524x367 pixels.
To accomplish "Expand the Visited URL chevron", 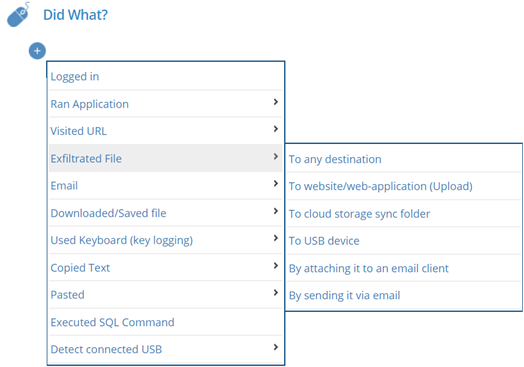I will tap(275, 129).
